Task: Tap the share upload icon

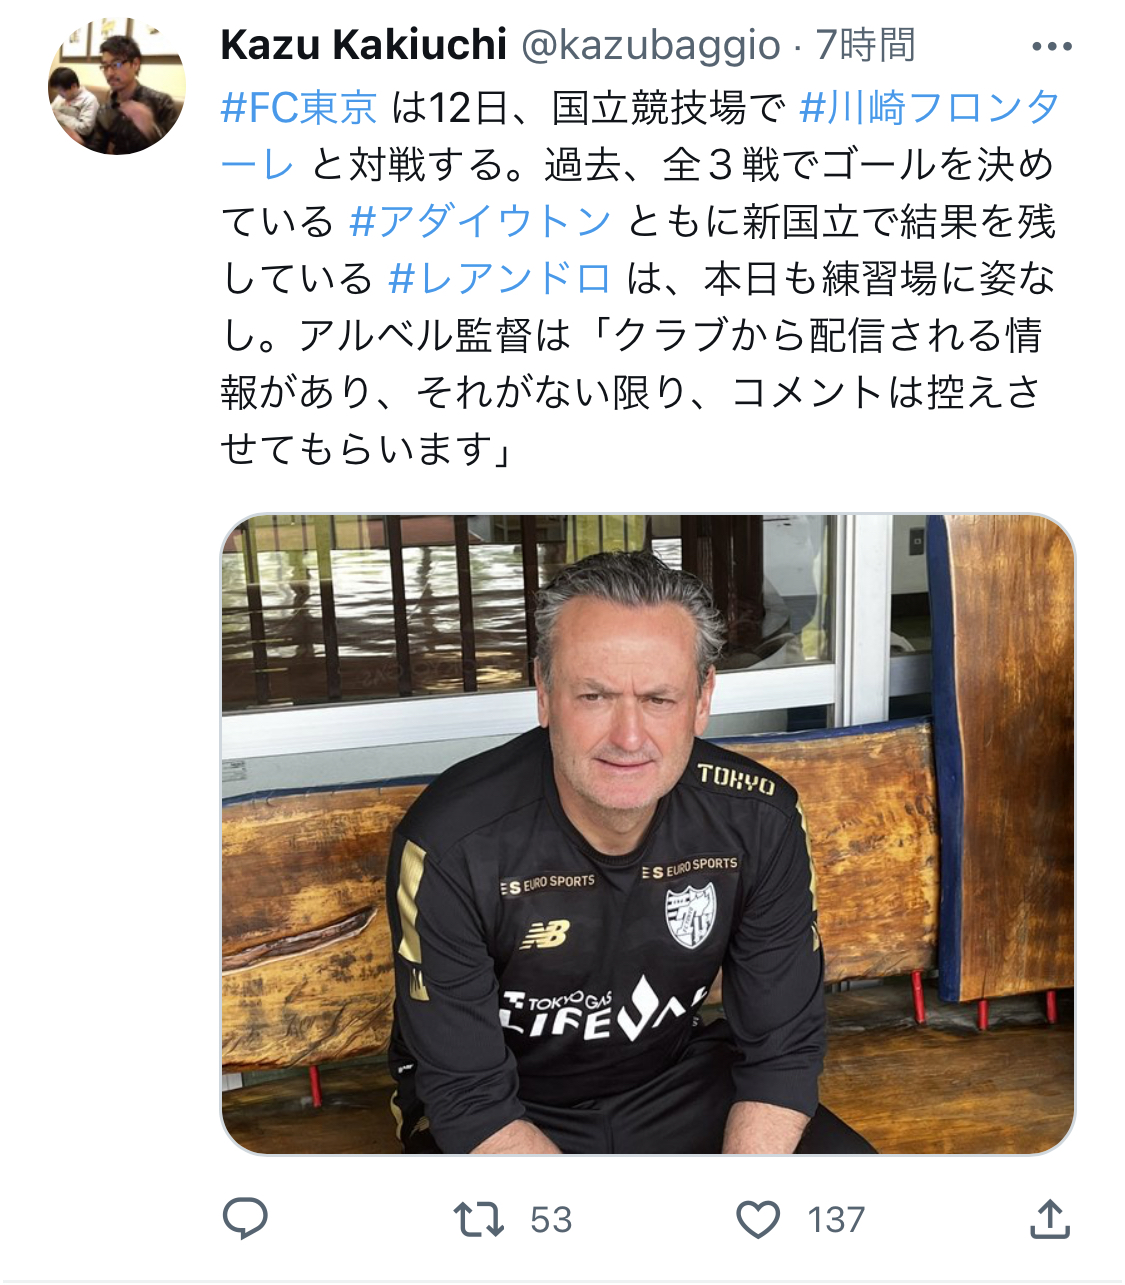Action: pos(1050,1218)
